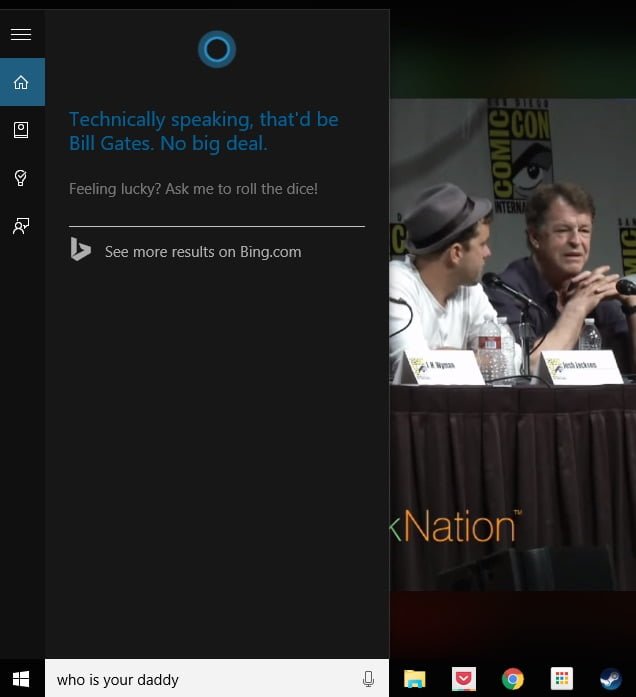The image size is (636, 697).
Task: Open the Windows Start menu
Action: click(x=21, y=679)
